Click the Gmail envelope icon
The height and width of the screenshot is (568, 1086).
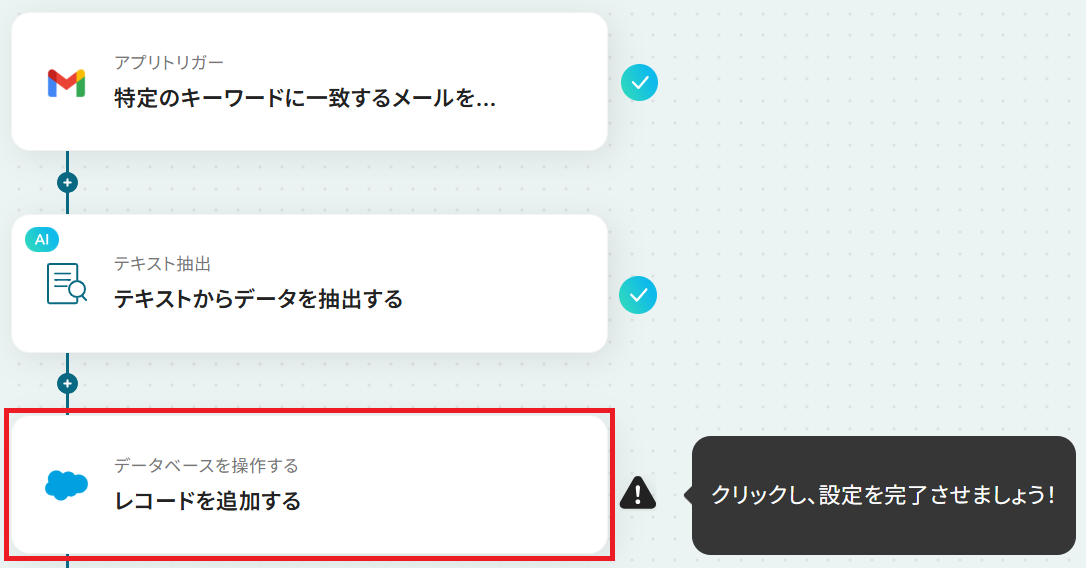(66, 83)
